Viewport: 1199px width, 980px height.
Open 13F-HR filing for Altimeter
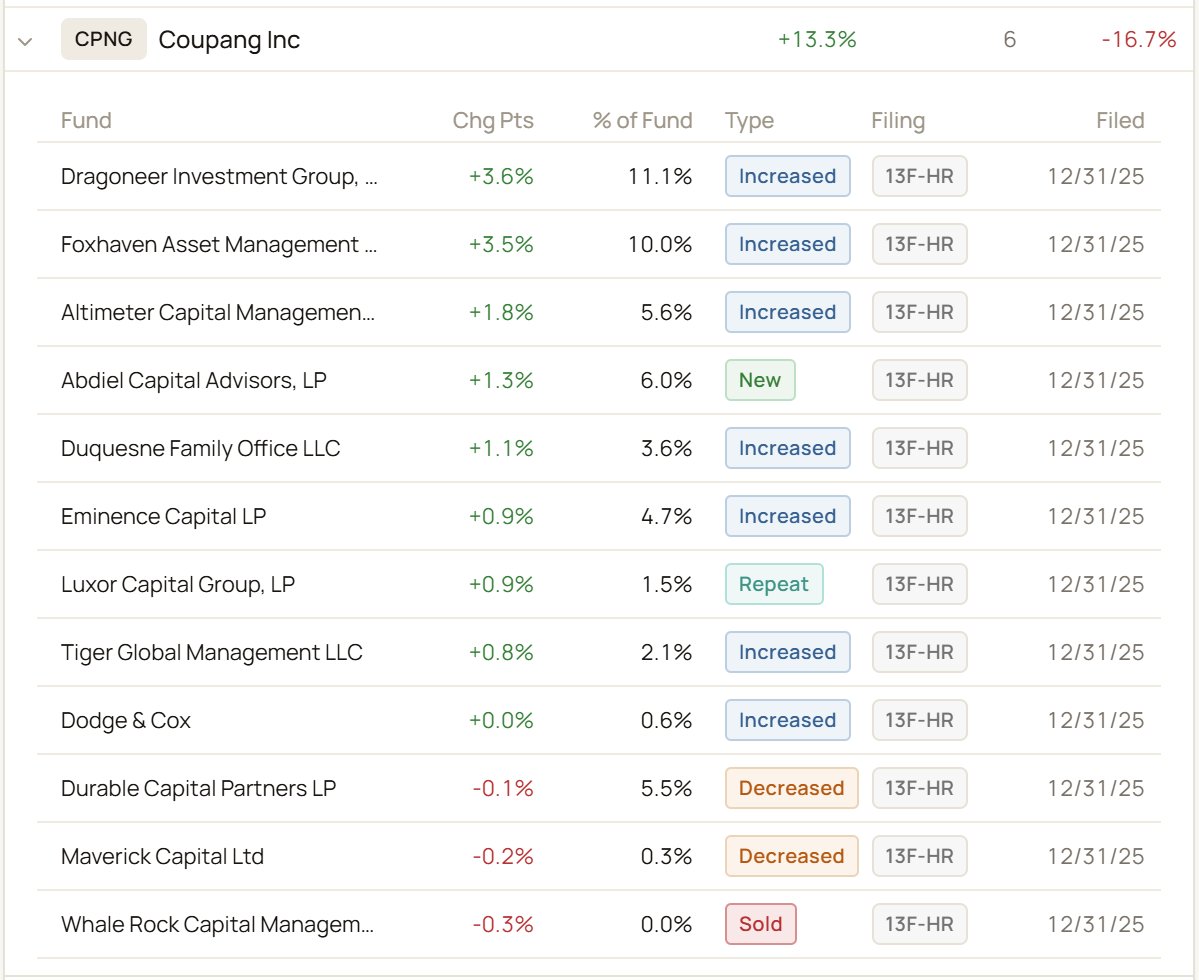coord(919,312)
